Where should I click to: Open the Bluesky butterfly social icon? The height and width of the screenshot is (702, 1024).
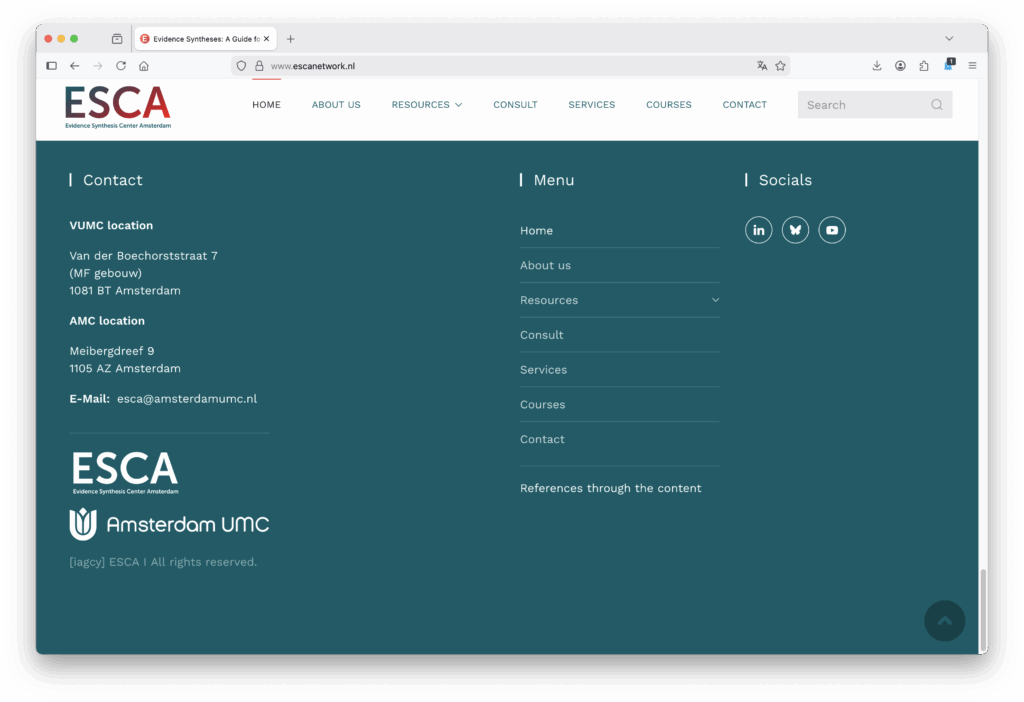[795, 230]
